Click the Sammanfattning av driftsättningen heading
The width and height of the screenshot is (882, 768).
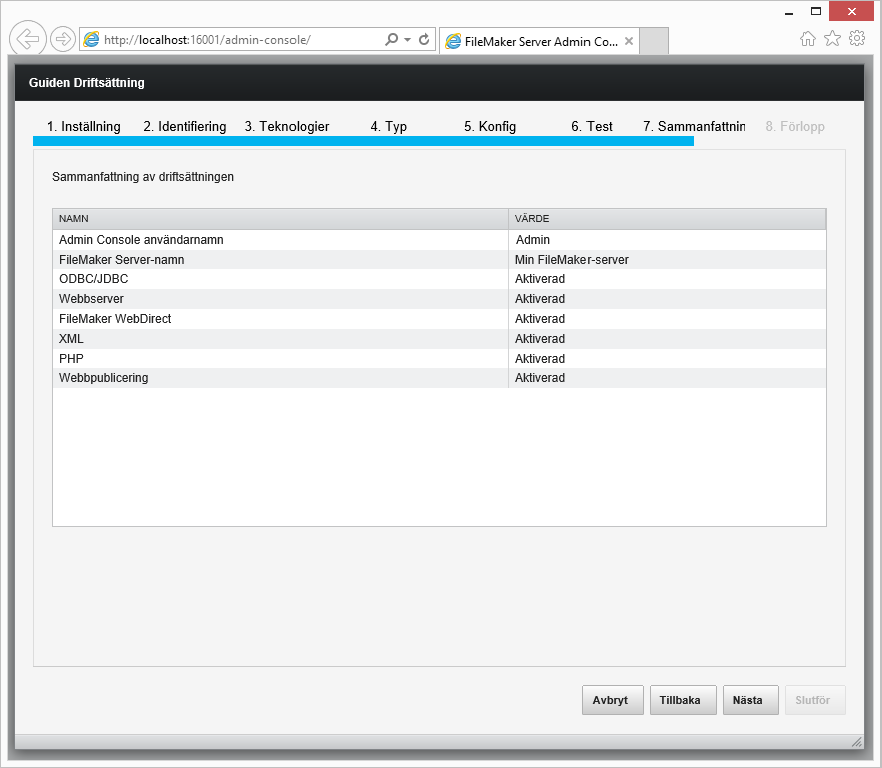(x=143, y=177)
